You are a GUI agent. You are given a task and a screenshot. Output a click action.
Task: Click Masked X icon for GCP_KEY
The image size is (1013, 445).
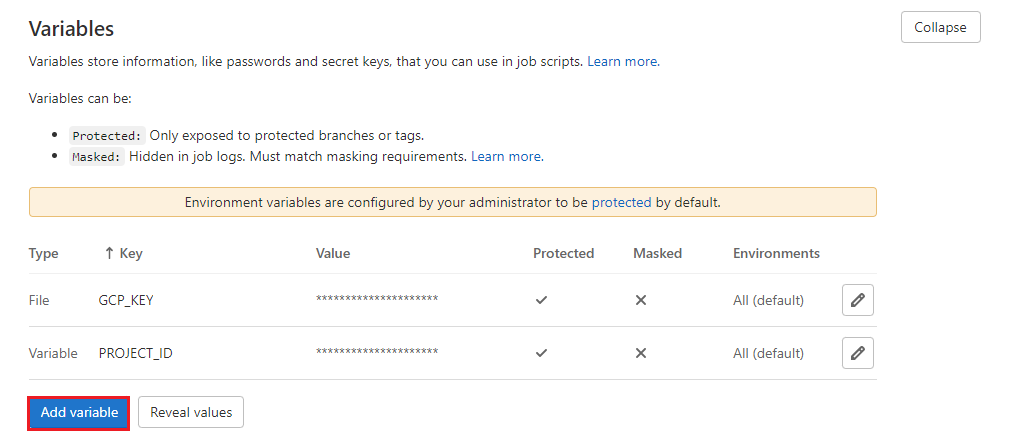tap(641, 300)
